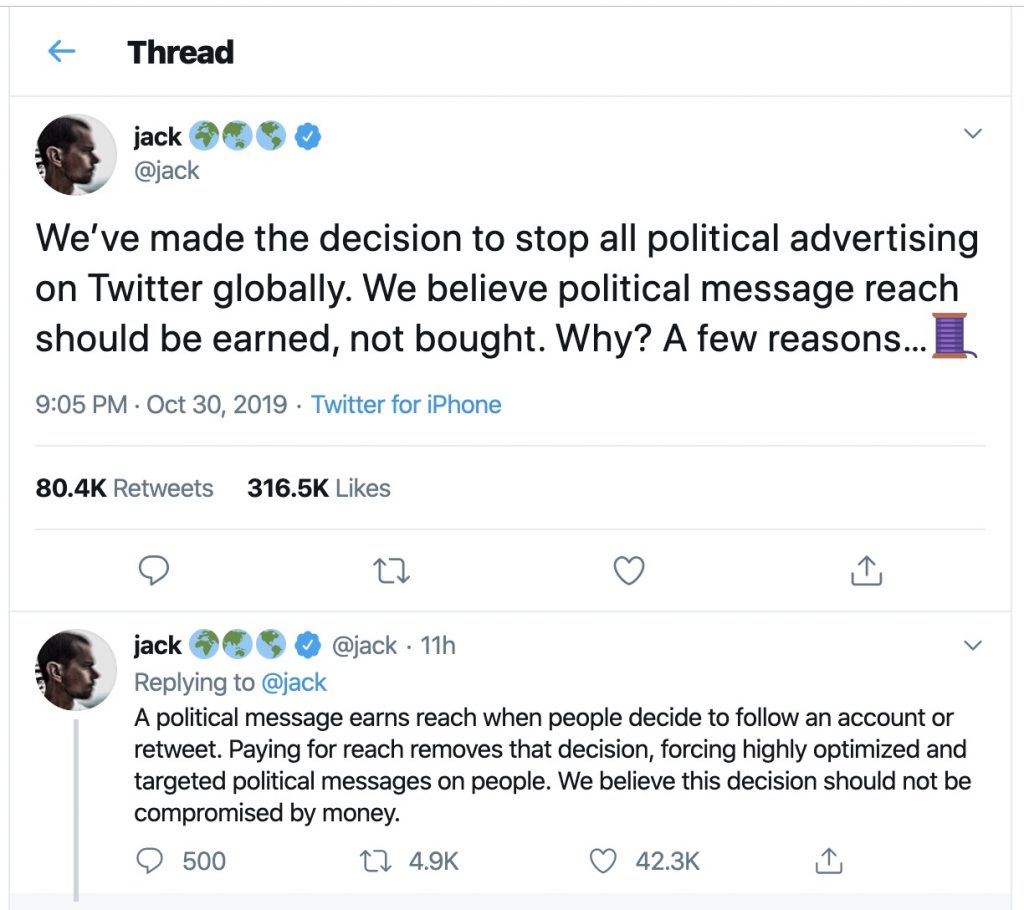Like the reply with 42.3K likes

click(604, 860)
